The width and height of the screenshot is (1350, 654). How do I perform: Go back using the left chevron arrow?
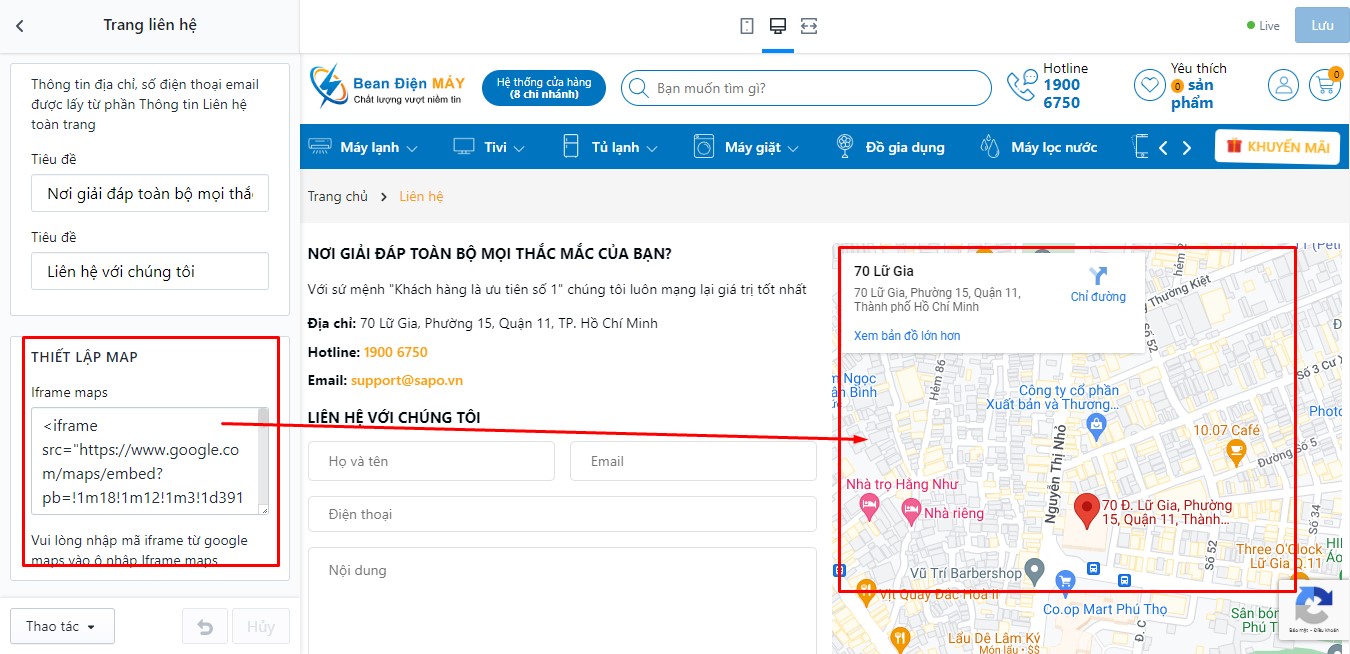19,26
